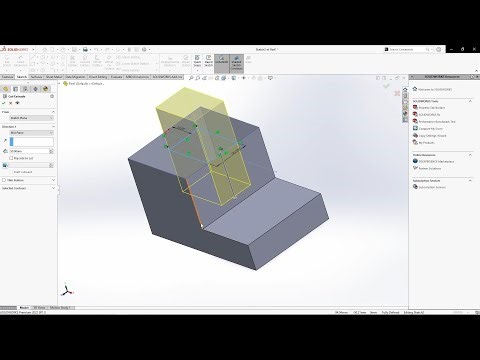The width and height of the screenshot is (480, 360).
Task: Open Custom Properties task pane tab
Action: (x=405, y=120)
